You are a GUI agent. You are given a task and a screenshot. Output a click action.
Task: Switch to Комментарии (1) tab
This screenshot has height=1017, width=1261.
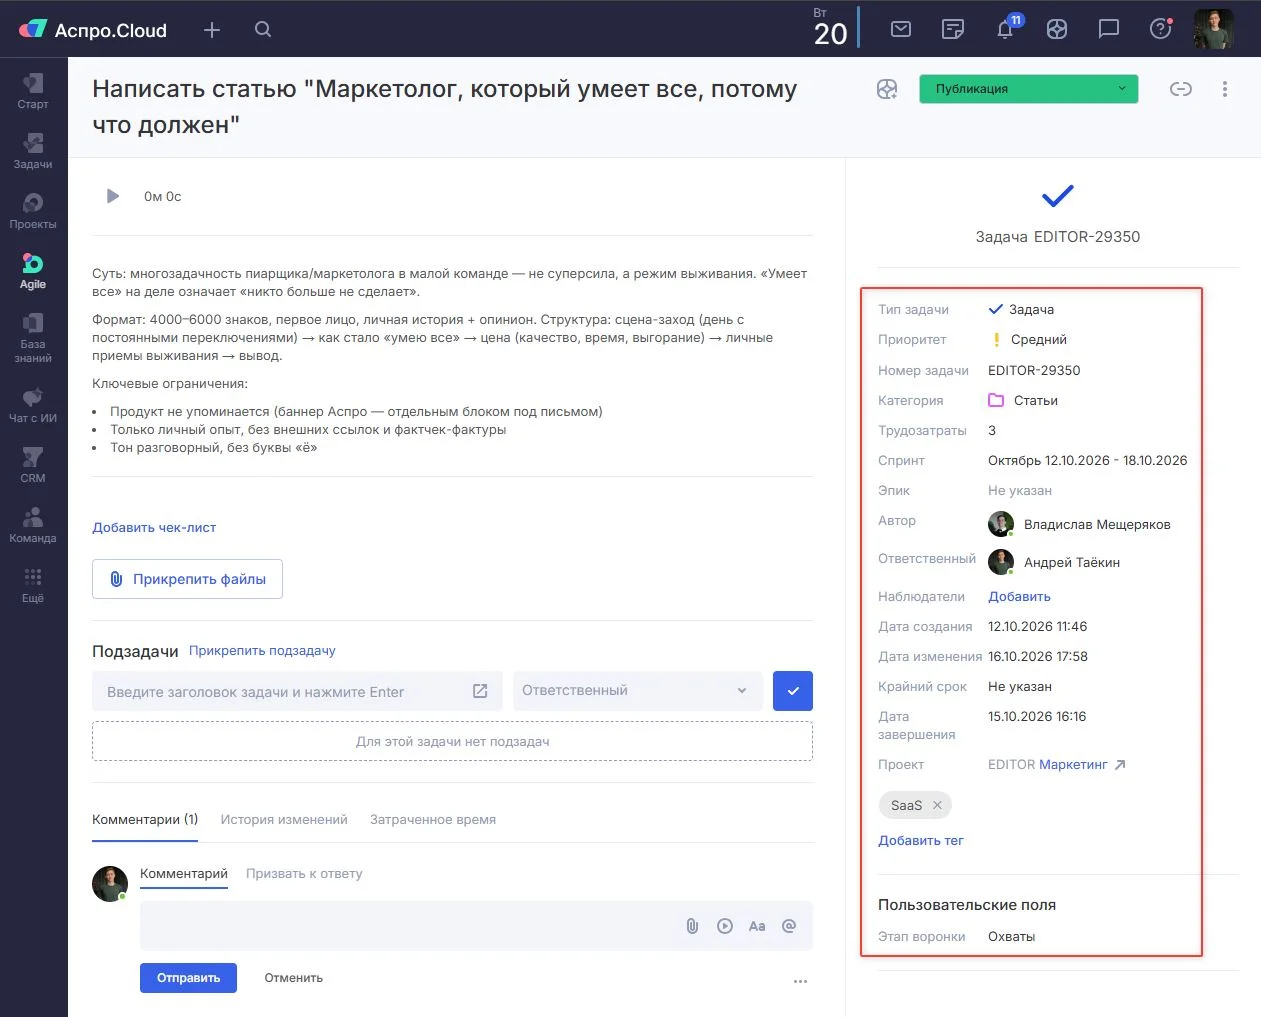click(x=145, y=819)
